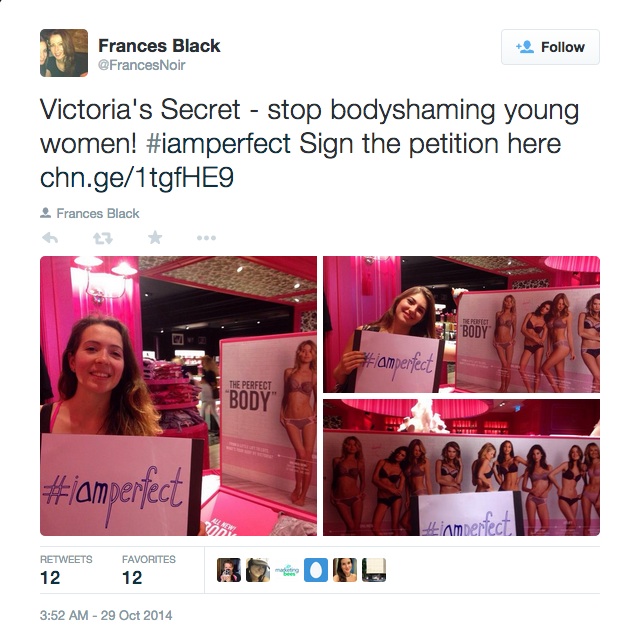Click the Frances Black display name

click(159, 46)
